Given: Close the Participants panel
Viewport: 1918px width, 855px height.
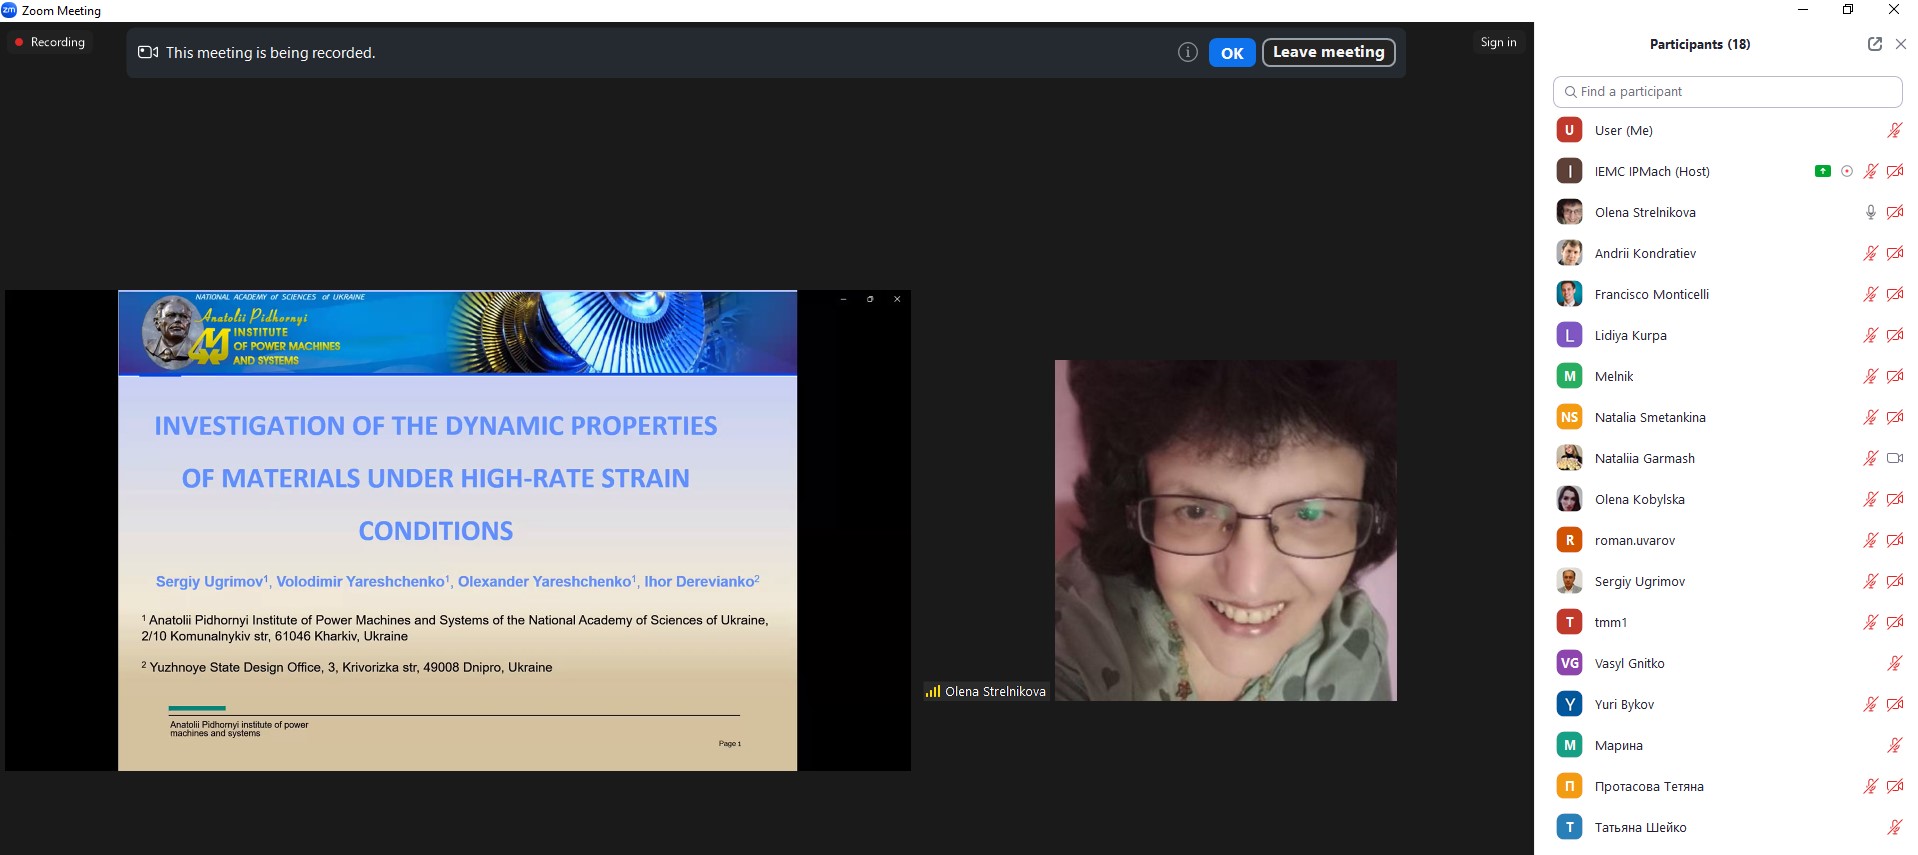Looking at the screenshot, I should (1901, 44).
